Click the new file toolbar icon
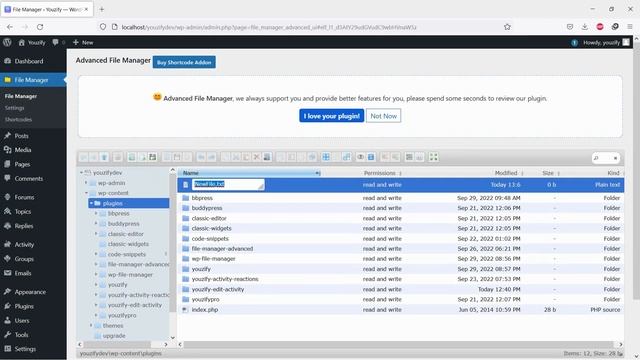Image resolution: width=640 pixels, height=360 pixels. [142, 157]
